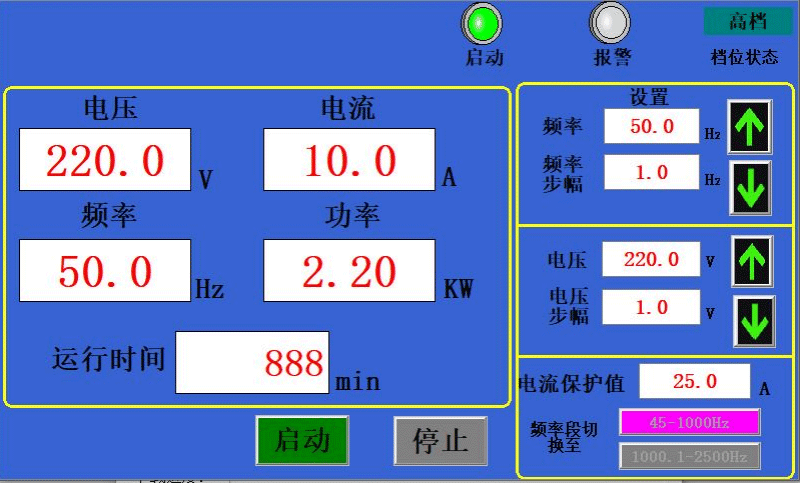
Task: Lower voltage using the down arrow
Action: (754, 321)
